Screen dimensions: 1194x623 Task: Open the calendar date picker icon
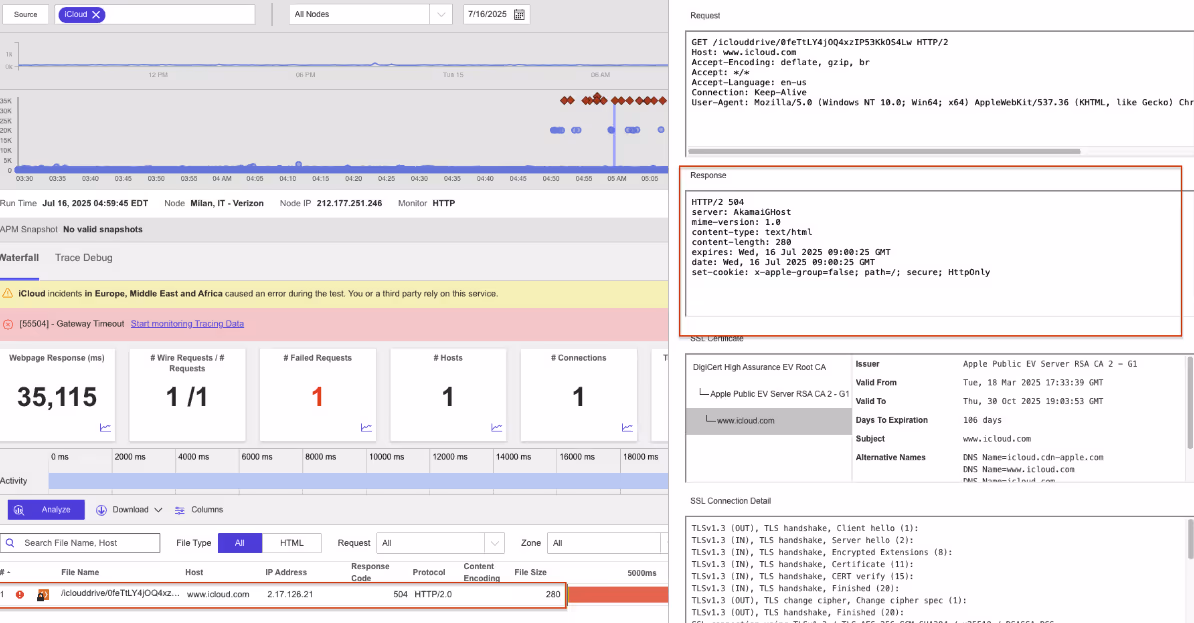(x=519, y=14)
